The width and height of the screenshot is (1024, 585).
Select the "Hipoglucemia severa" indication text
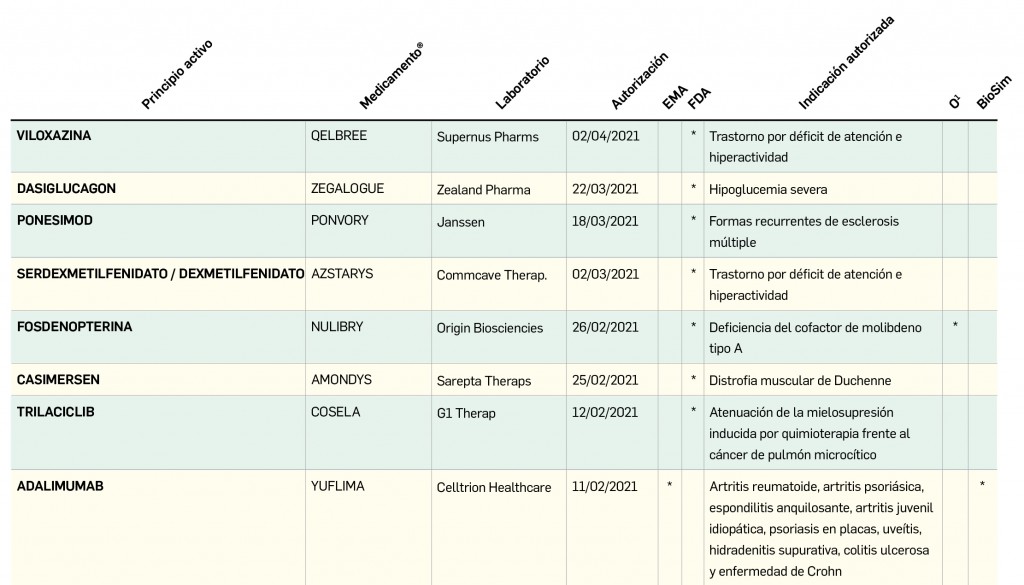(x=767, y=189)
